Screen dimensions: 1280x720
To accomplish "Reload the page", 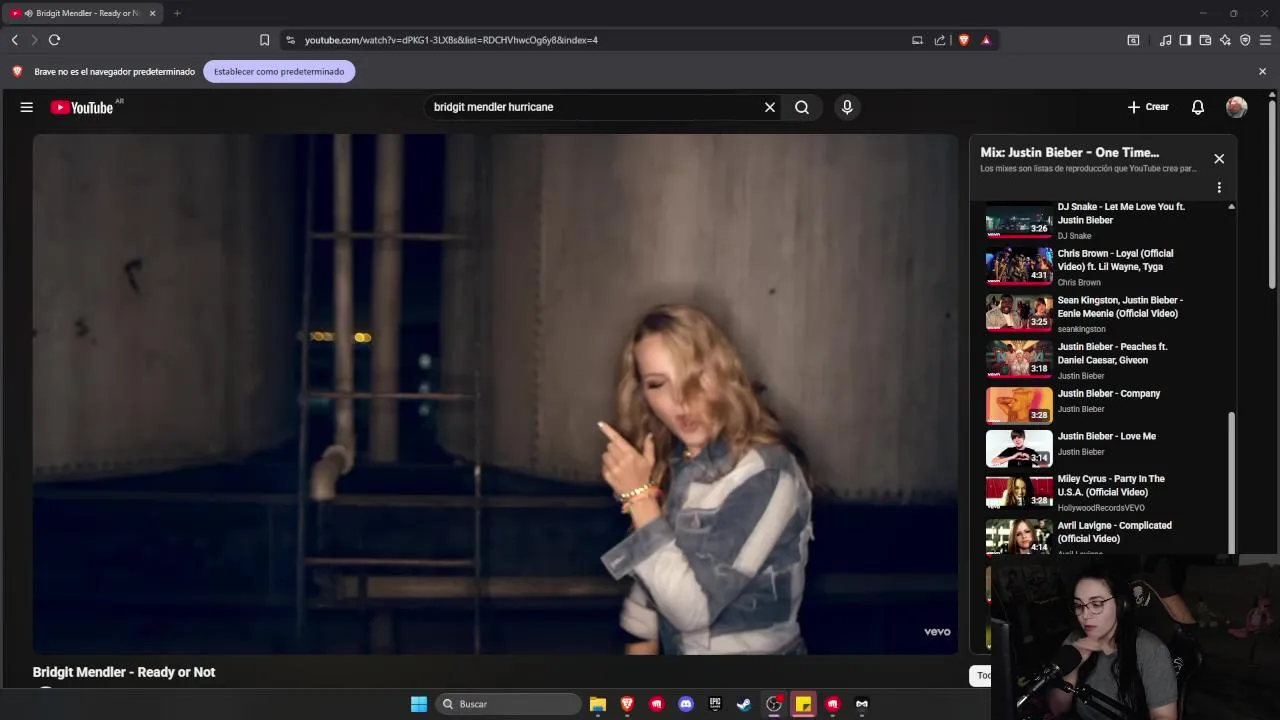I will pyautogui.click(x=55, y=40).
